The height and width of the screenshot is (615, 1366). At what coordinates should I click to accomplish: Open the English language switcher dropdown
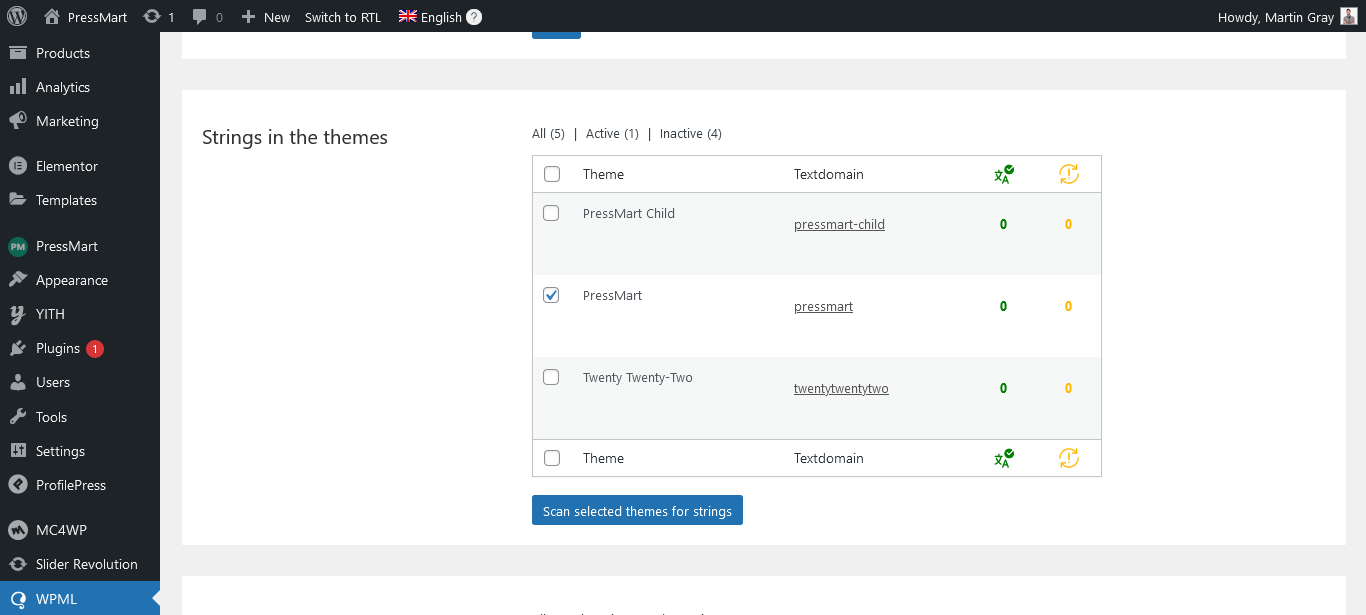[430, 17]
